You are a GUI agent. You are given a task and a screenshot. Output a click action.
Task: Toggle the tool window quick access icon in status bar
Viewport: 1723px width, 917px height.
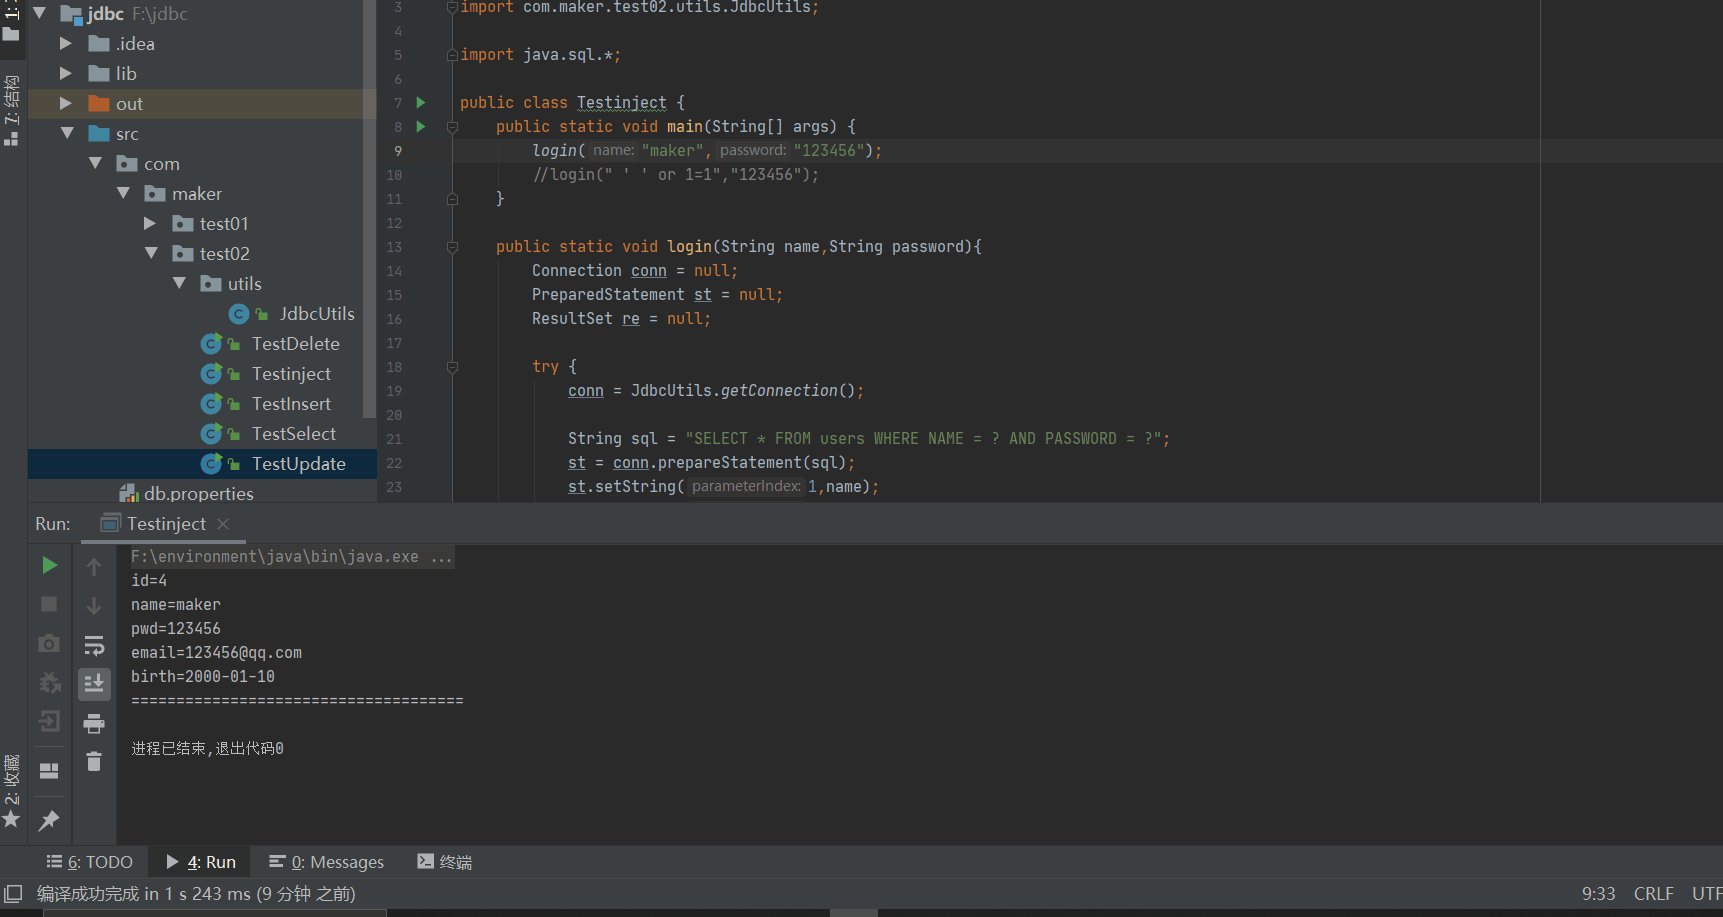tap(13, 893)
